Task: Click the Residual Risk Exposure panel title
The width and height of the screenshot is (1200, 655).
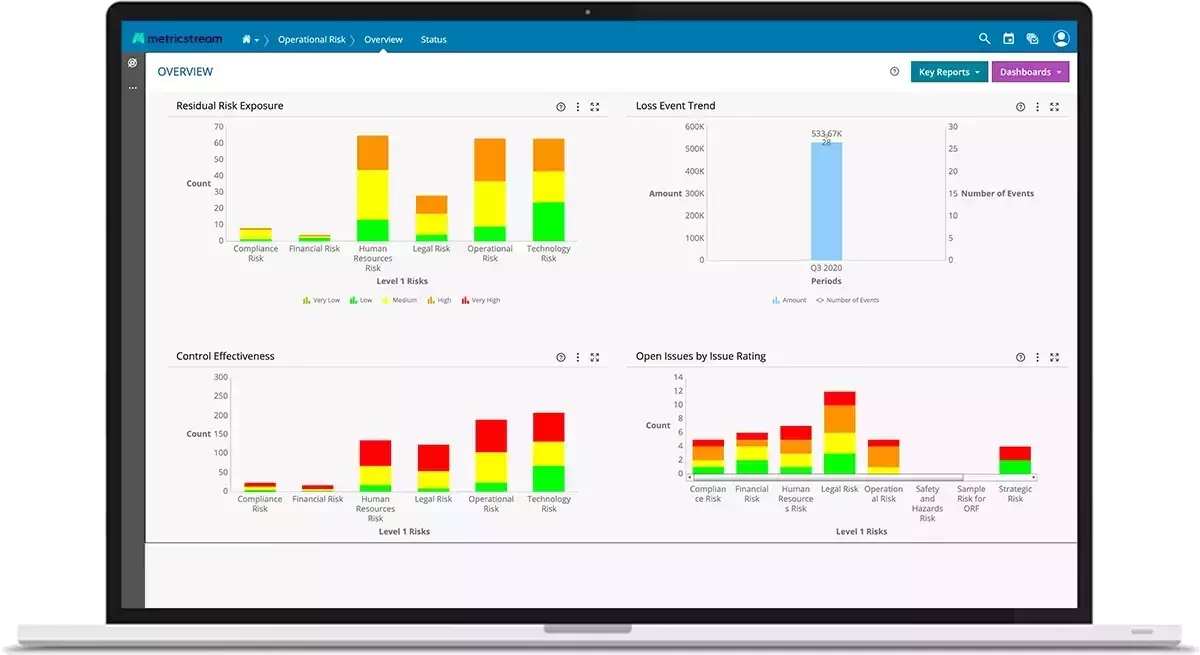Action: click(230, 106)
